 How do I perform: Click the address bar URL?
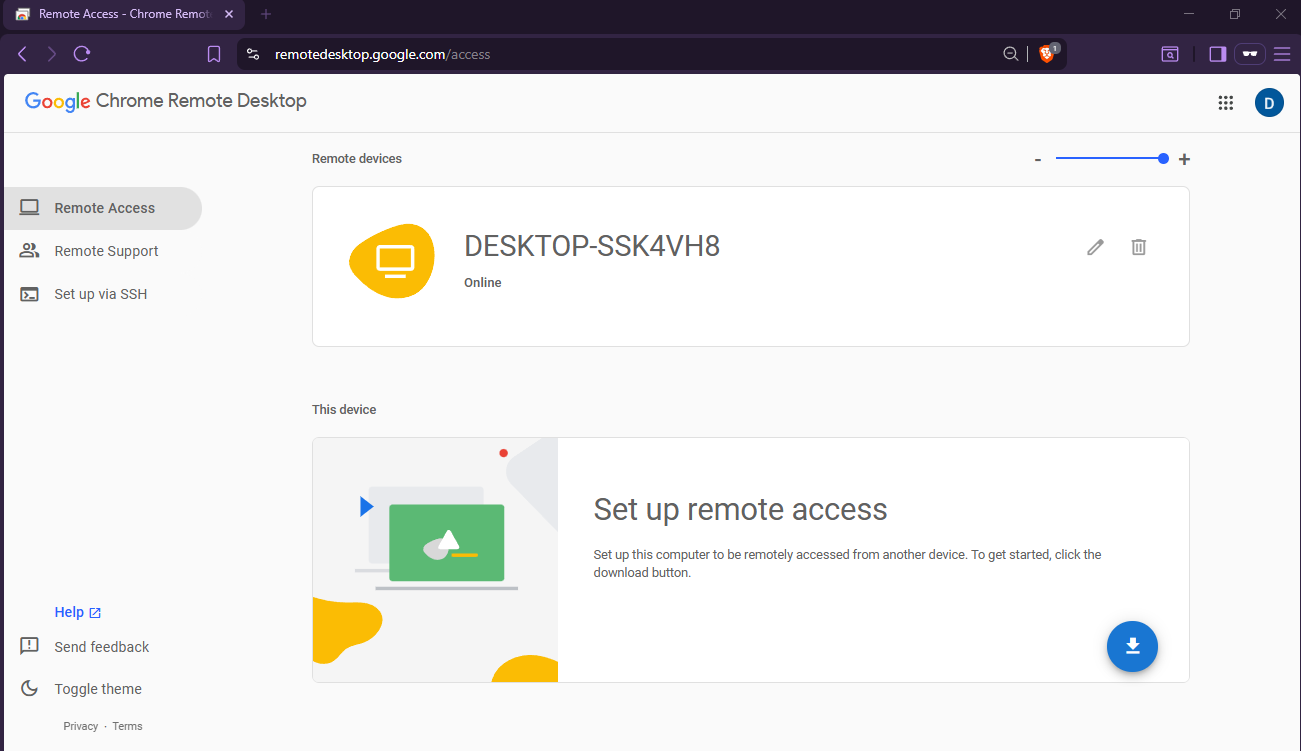click(383, 54)
